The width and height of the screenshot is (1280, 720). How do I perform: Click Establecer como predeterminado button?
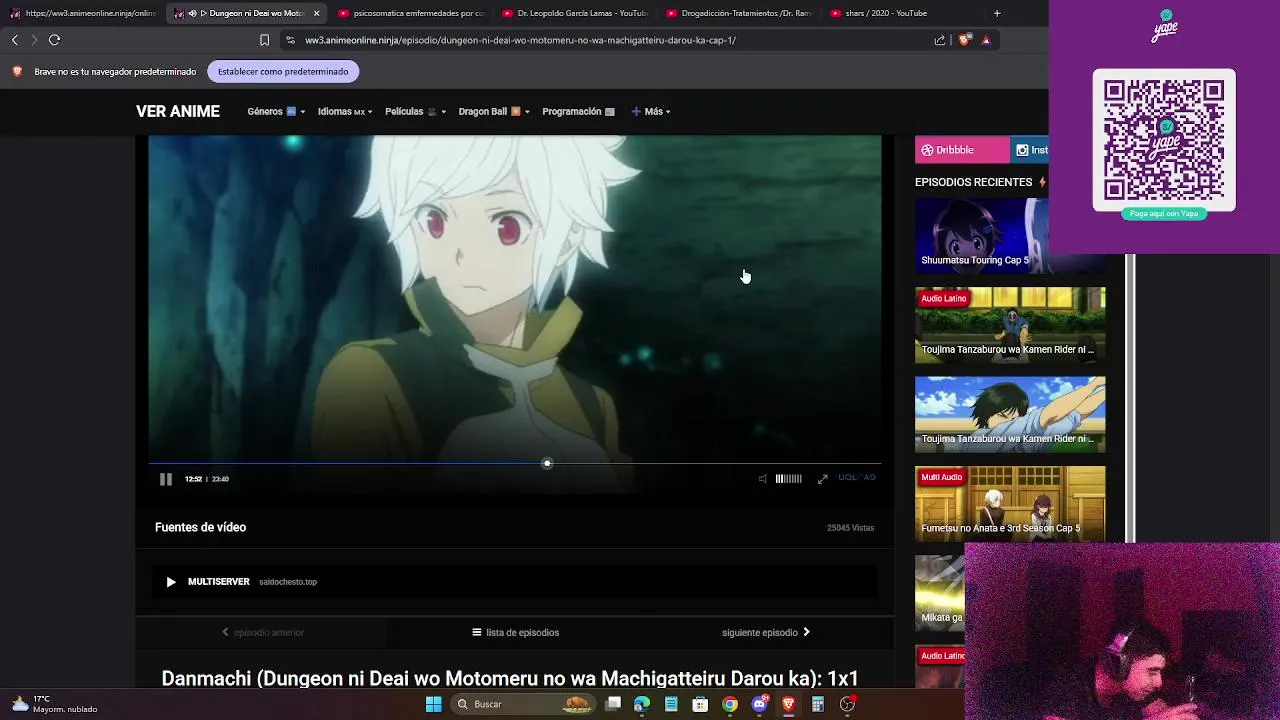(x=283, y=72)
